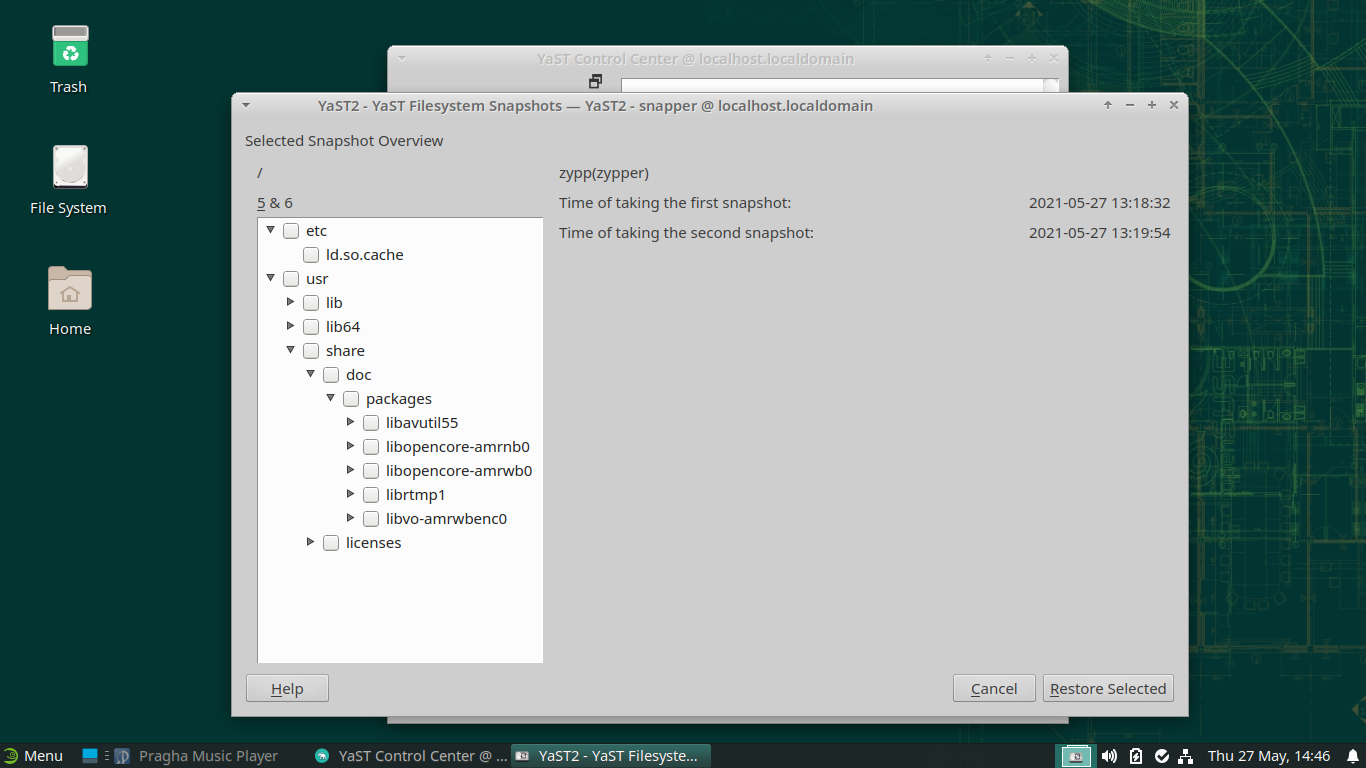This screenshot has width=1366, height=768.
Task: Expand the licenses tree node
Action: (311, 542)
